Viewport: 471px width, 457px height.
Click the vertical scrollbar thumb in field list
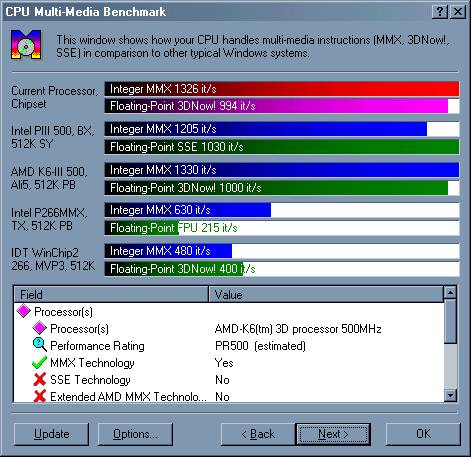(x=450, y=321)
